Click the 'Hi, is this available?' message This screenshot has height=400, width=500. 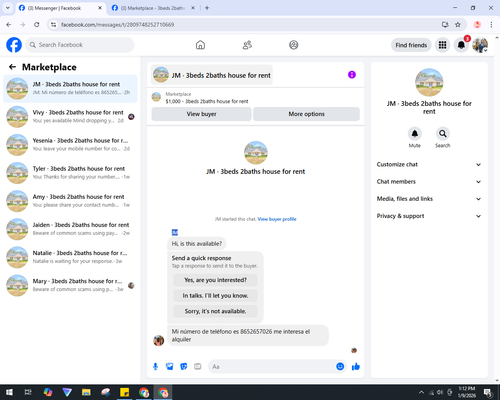coord(197,244)
